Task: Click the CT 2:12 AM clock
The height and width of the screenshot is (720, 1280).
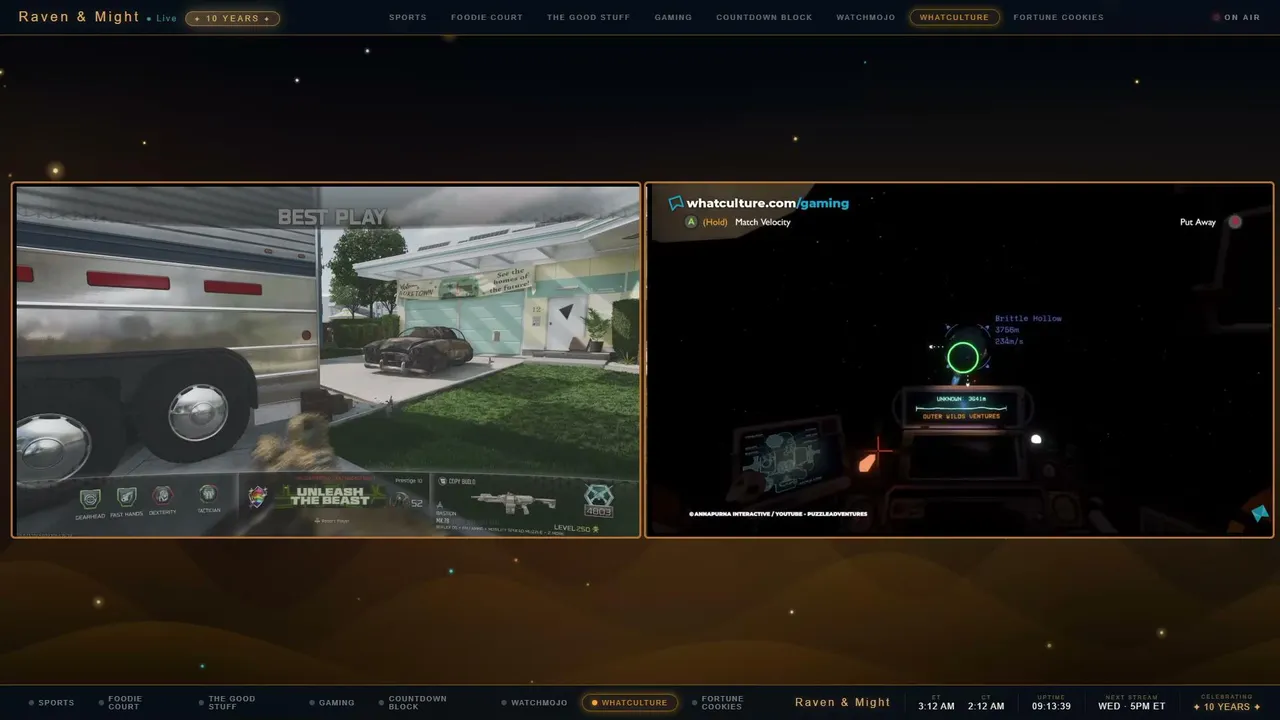Action: tap(986, 703)
